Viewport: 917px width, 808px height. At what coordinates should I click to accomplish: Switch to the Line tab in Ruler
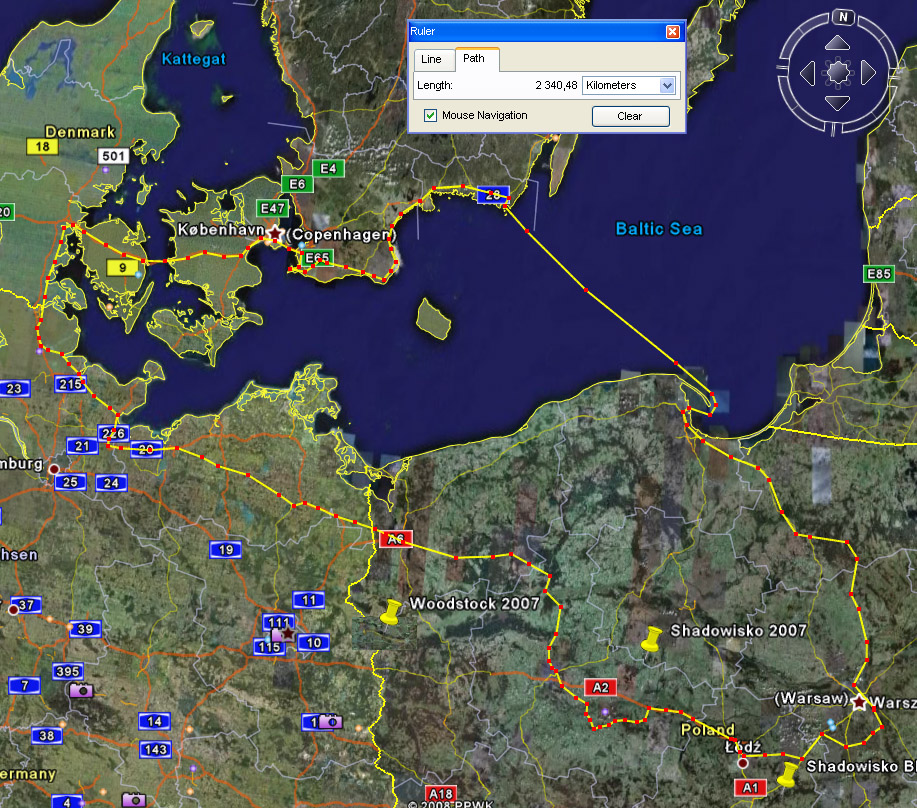coord(431,60)
